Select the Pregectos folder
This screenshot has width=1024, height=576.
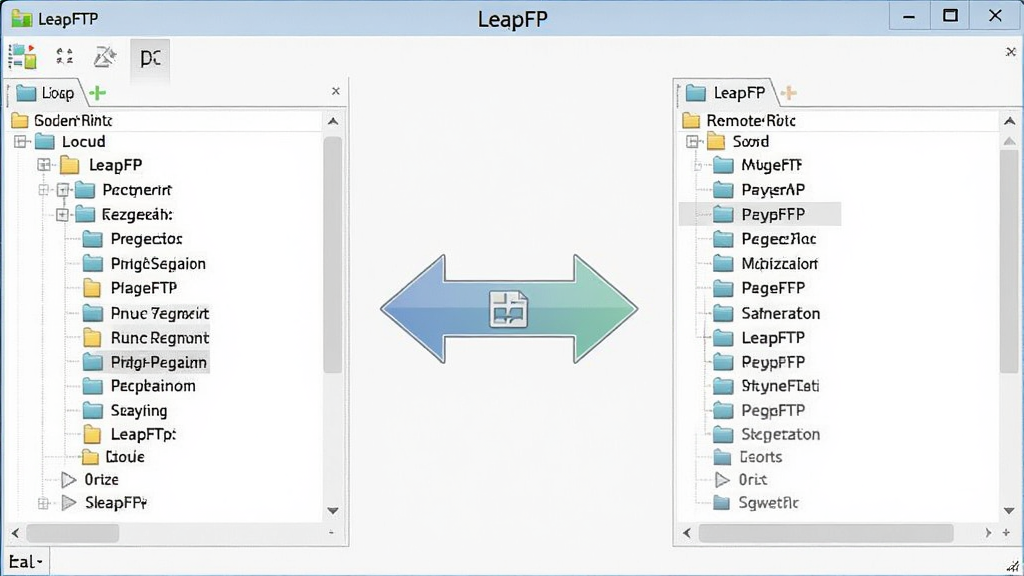pos(133,239)
